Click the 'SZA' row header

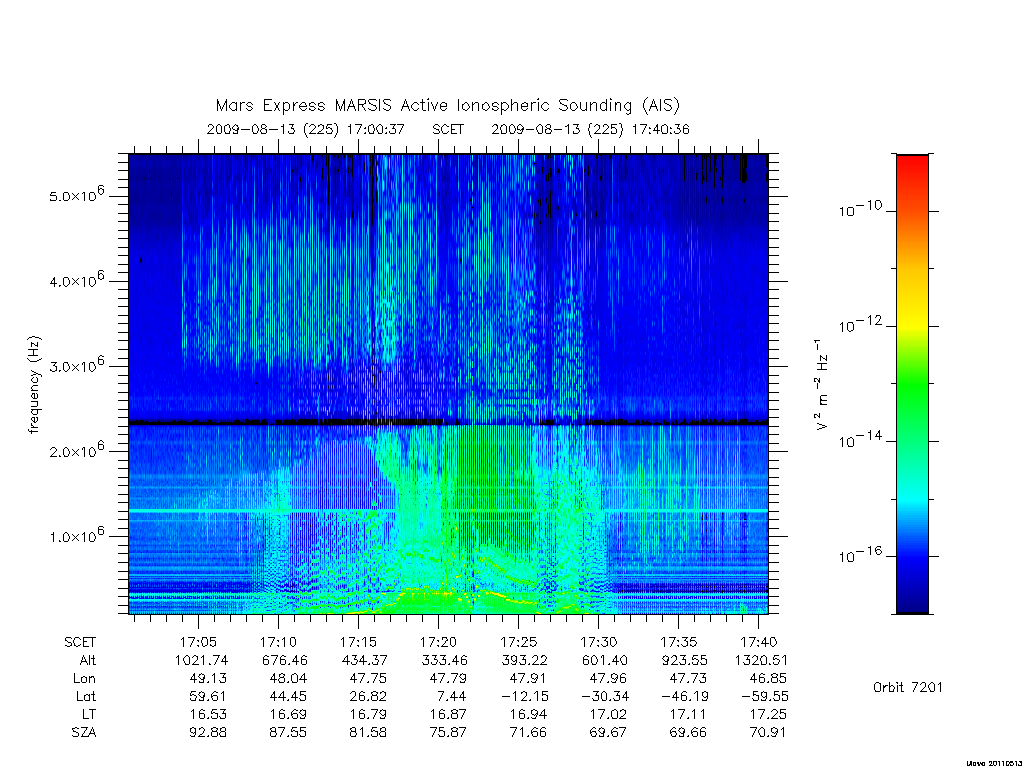tap(84, 732)
